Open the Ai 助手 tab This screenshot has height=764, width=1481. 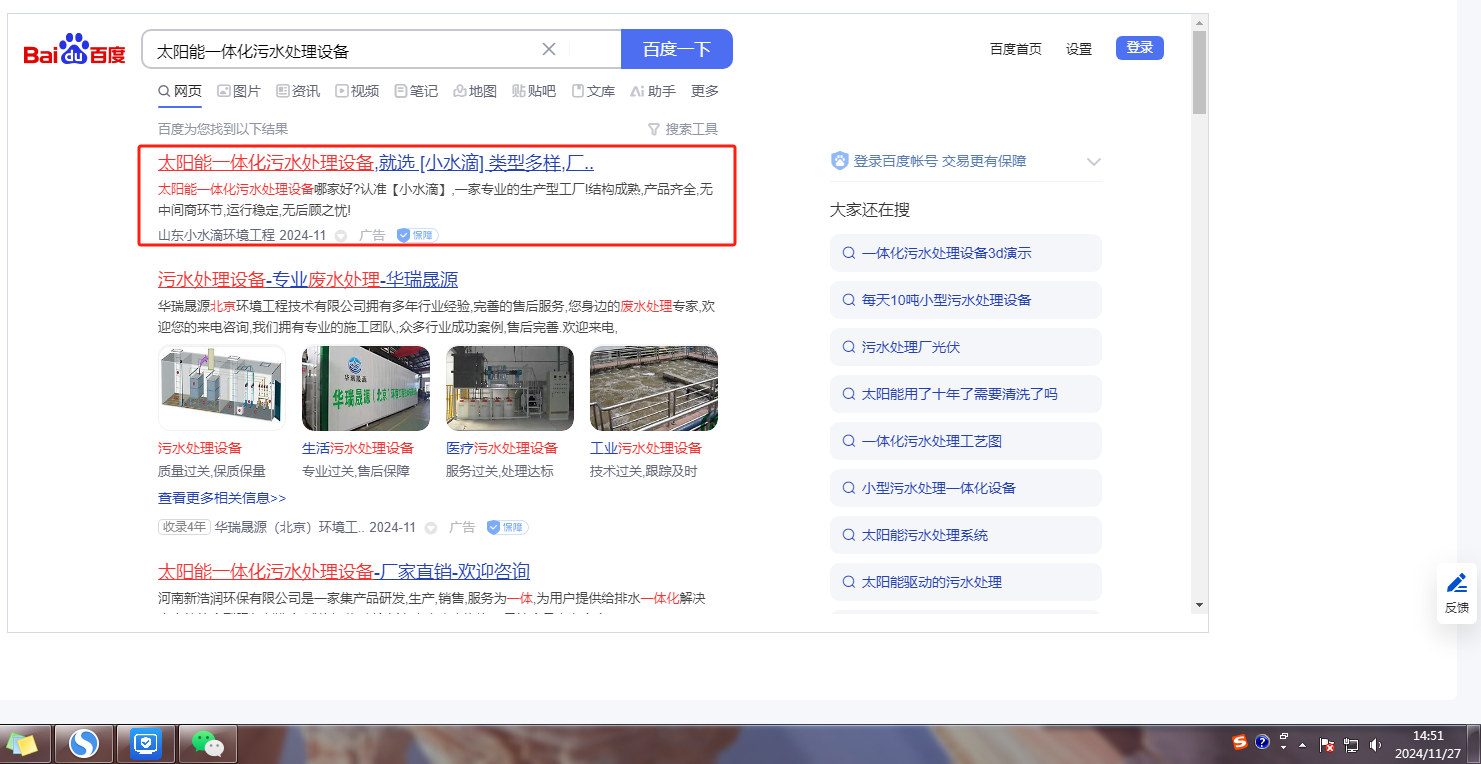coord(653,91)
